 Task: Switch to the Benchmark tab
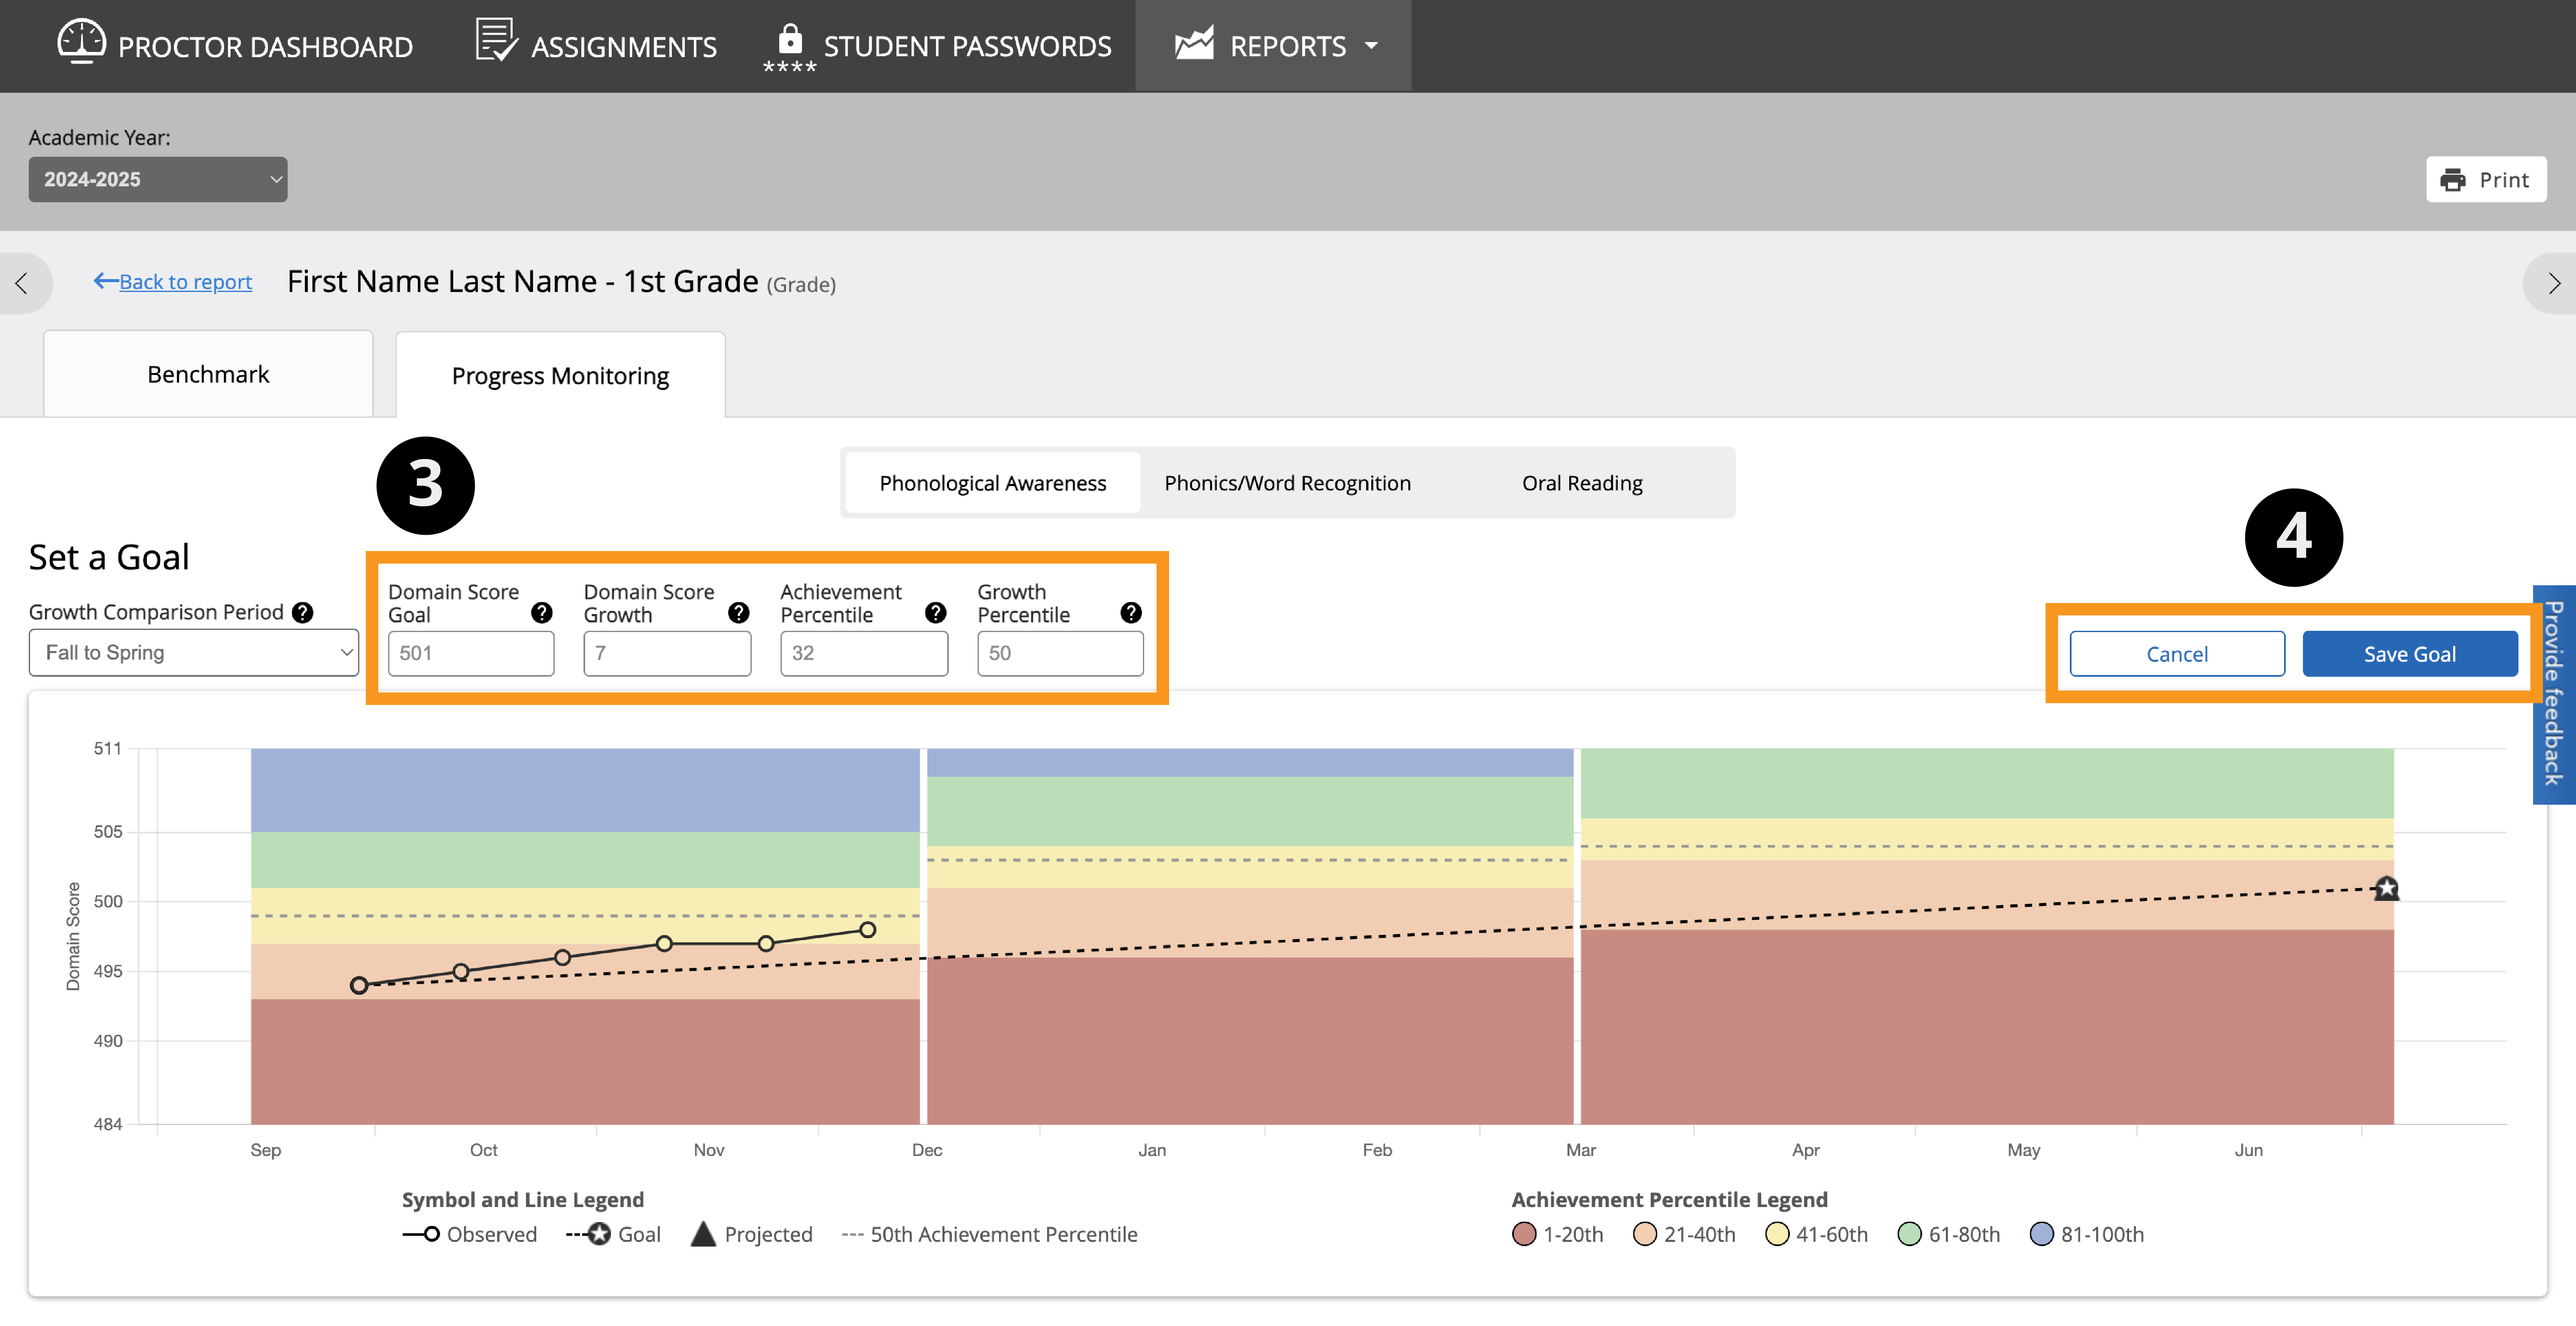(x=208, y=374)
